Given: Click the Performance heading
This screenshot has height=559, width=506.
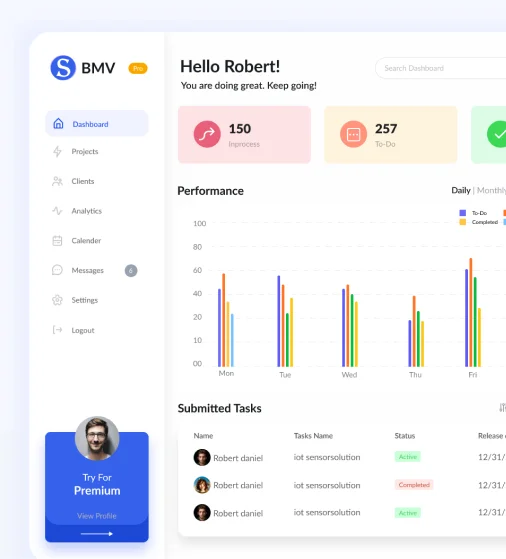Looking at the screenshot, I should 210,191.
